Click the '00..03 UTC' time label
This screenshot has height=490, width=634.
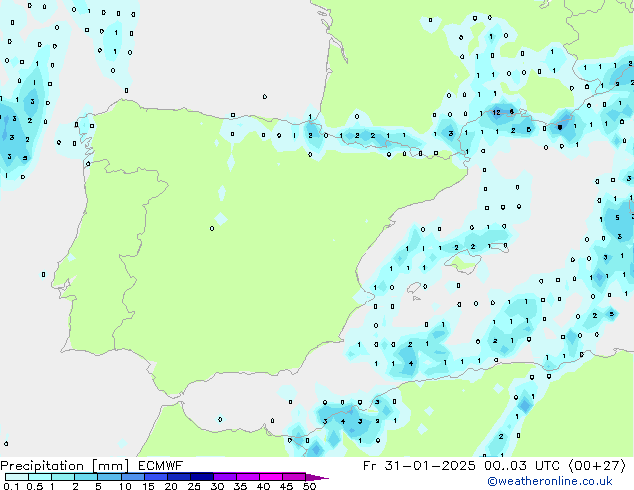522,466
